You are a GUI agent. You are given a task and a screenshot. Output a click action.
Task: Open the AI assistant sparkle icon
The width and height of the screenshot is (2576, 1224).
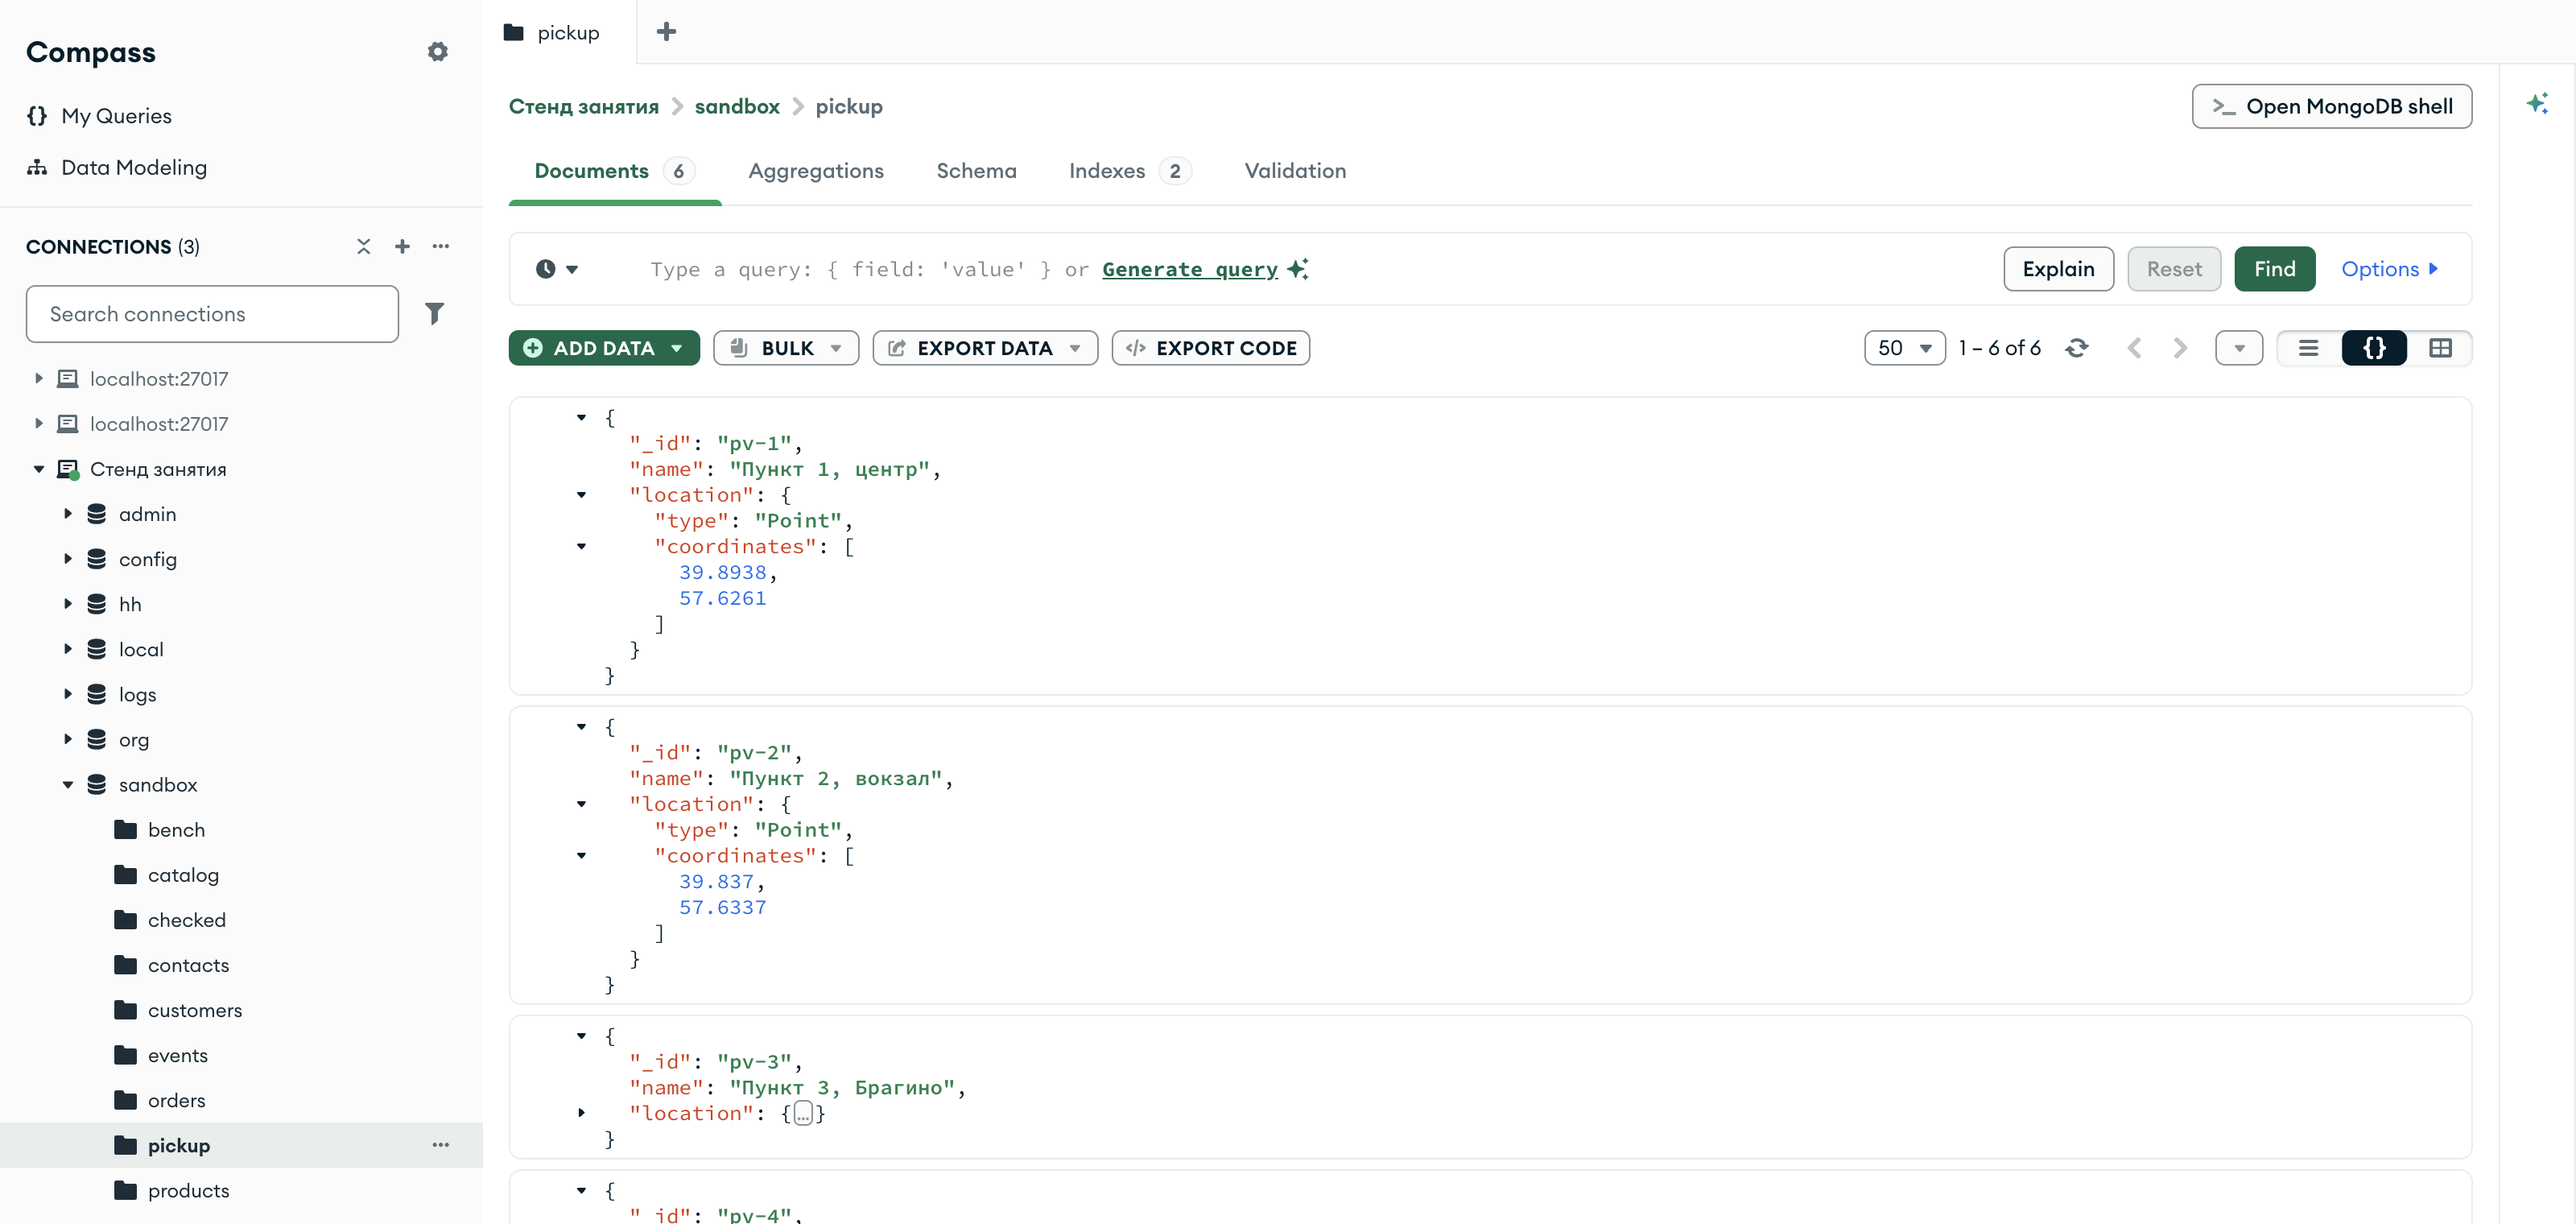coord(2536,104)
